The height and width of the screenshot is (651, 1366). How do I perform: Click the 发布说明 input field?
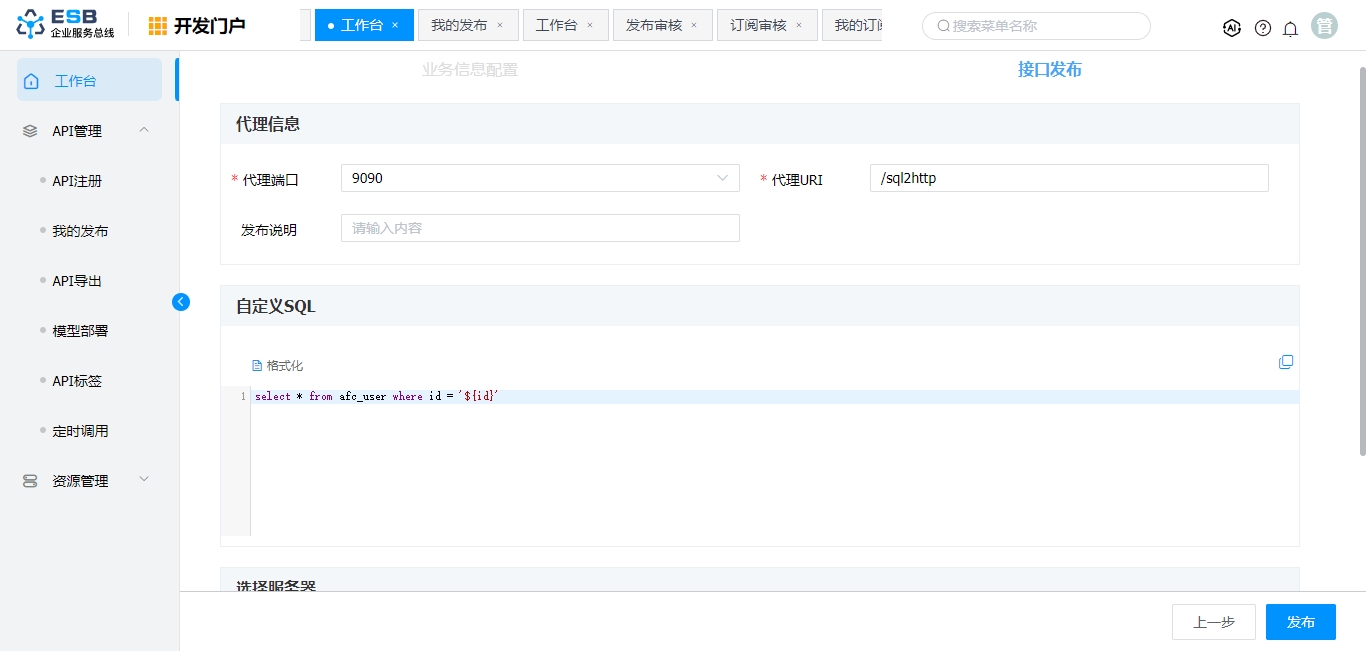click(540, 228)
